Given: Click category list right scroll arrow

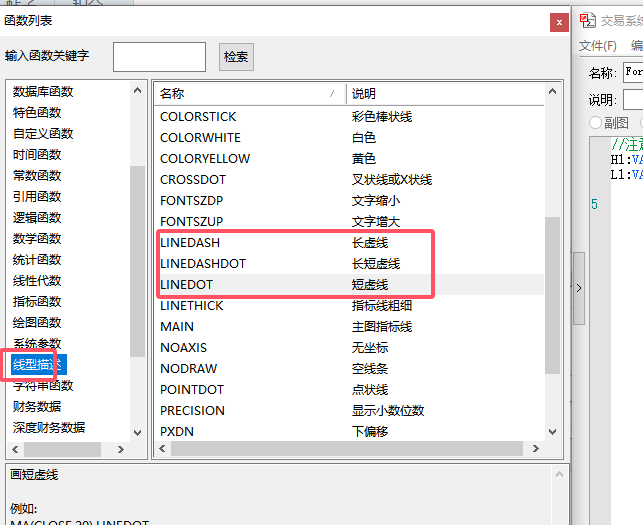Looking at the screenshot, I should click(121, 450).
